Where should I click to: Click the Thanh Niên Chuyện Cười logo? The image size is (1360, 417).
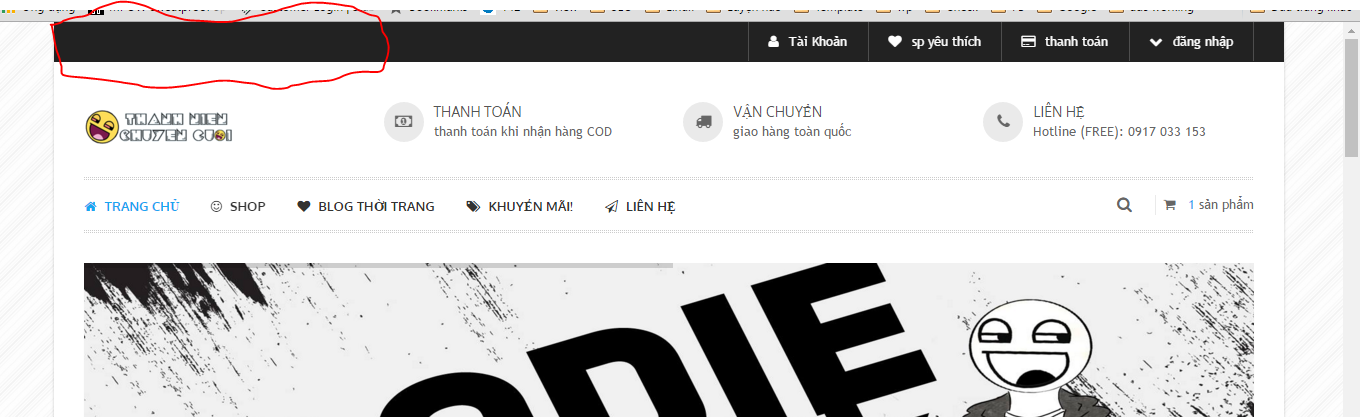[159, 127]
